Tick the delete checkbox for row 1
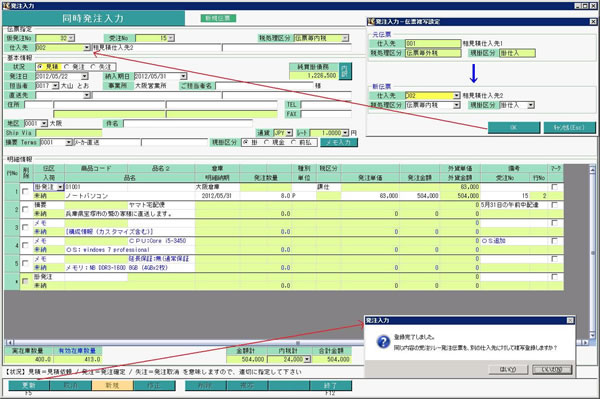The image size is (600, 399). (x=25, y=191)
